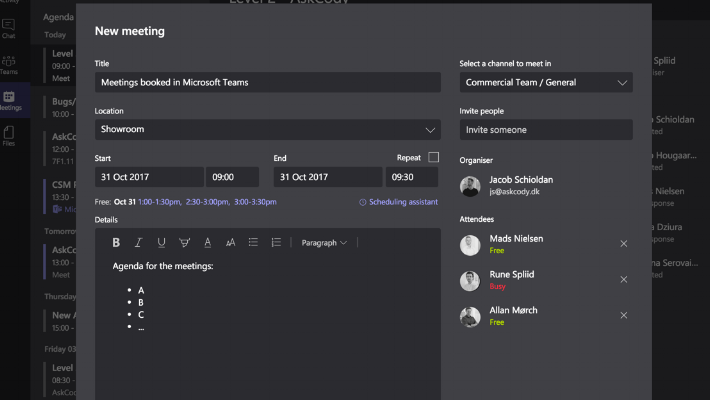This screenshot has width=710, height=400.
Task: Open Files in left sidebar
Action: pos(8,136)
